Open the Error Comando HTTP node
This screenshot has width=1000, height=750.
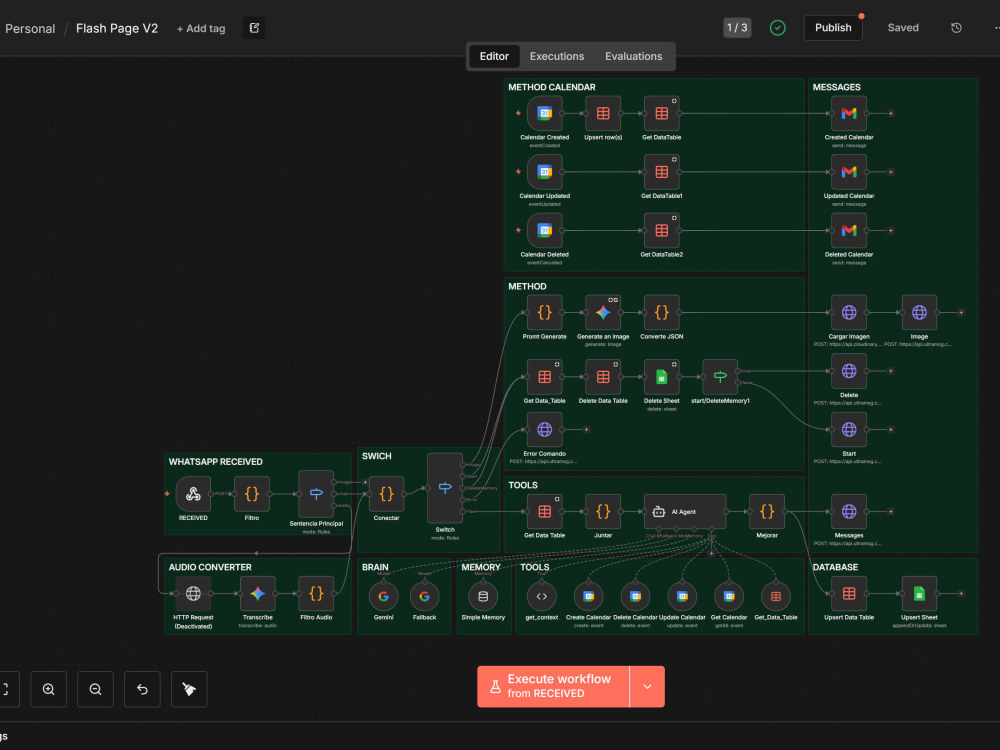click(545, 430)
